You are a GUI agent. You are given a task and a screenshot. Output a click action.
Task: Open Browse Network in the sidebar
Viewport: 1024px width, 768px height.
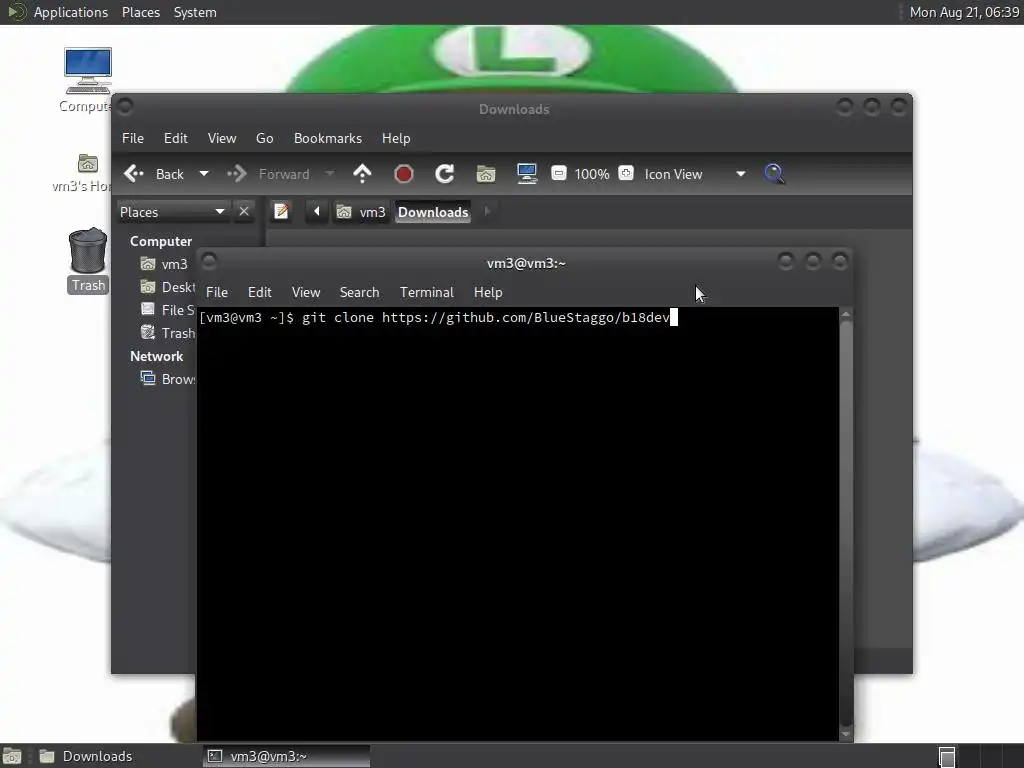tap(167, 379)
